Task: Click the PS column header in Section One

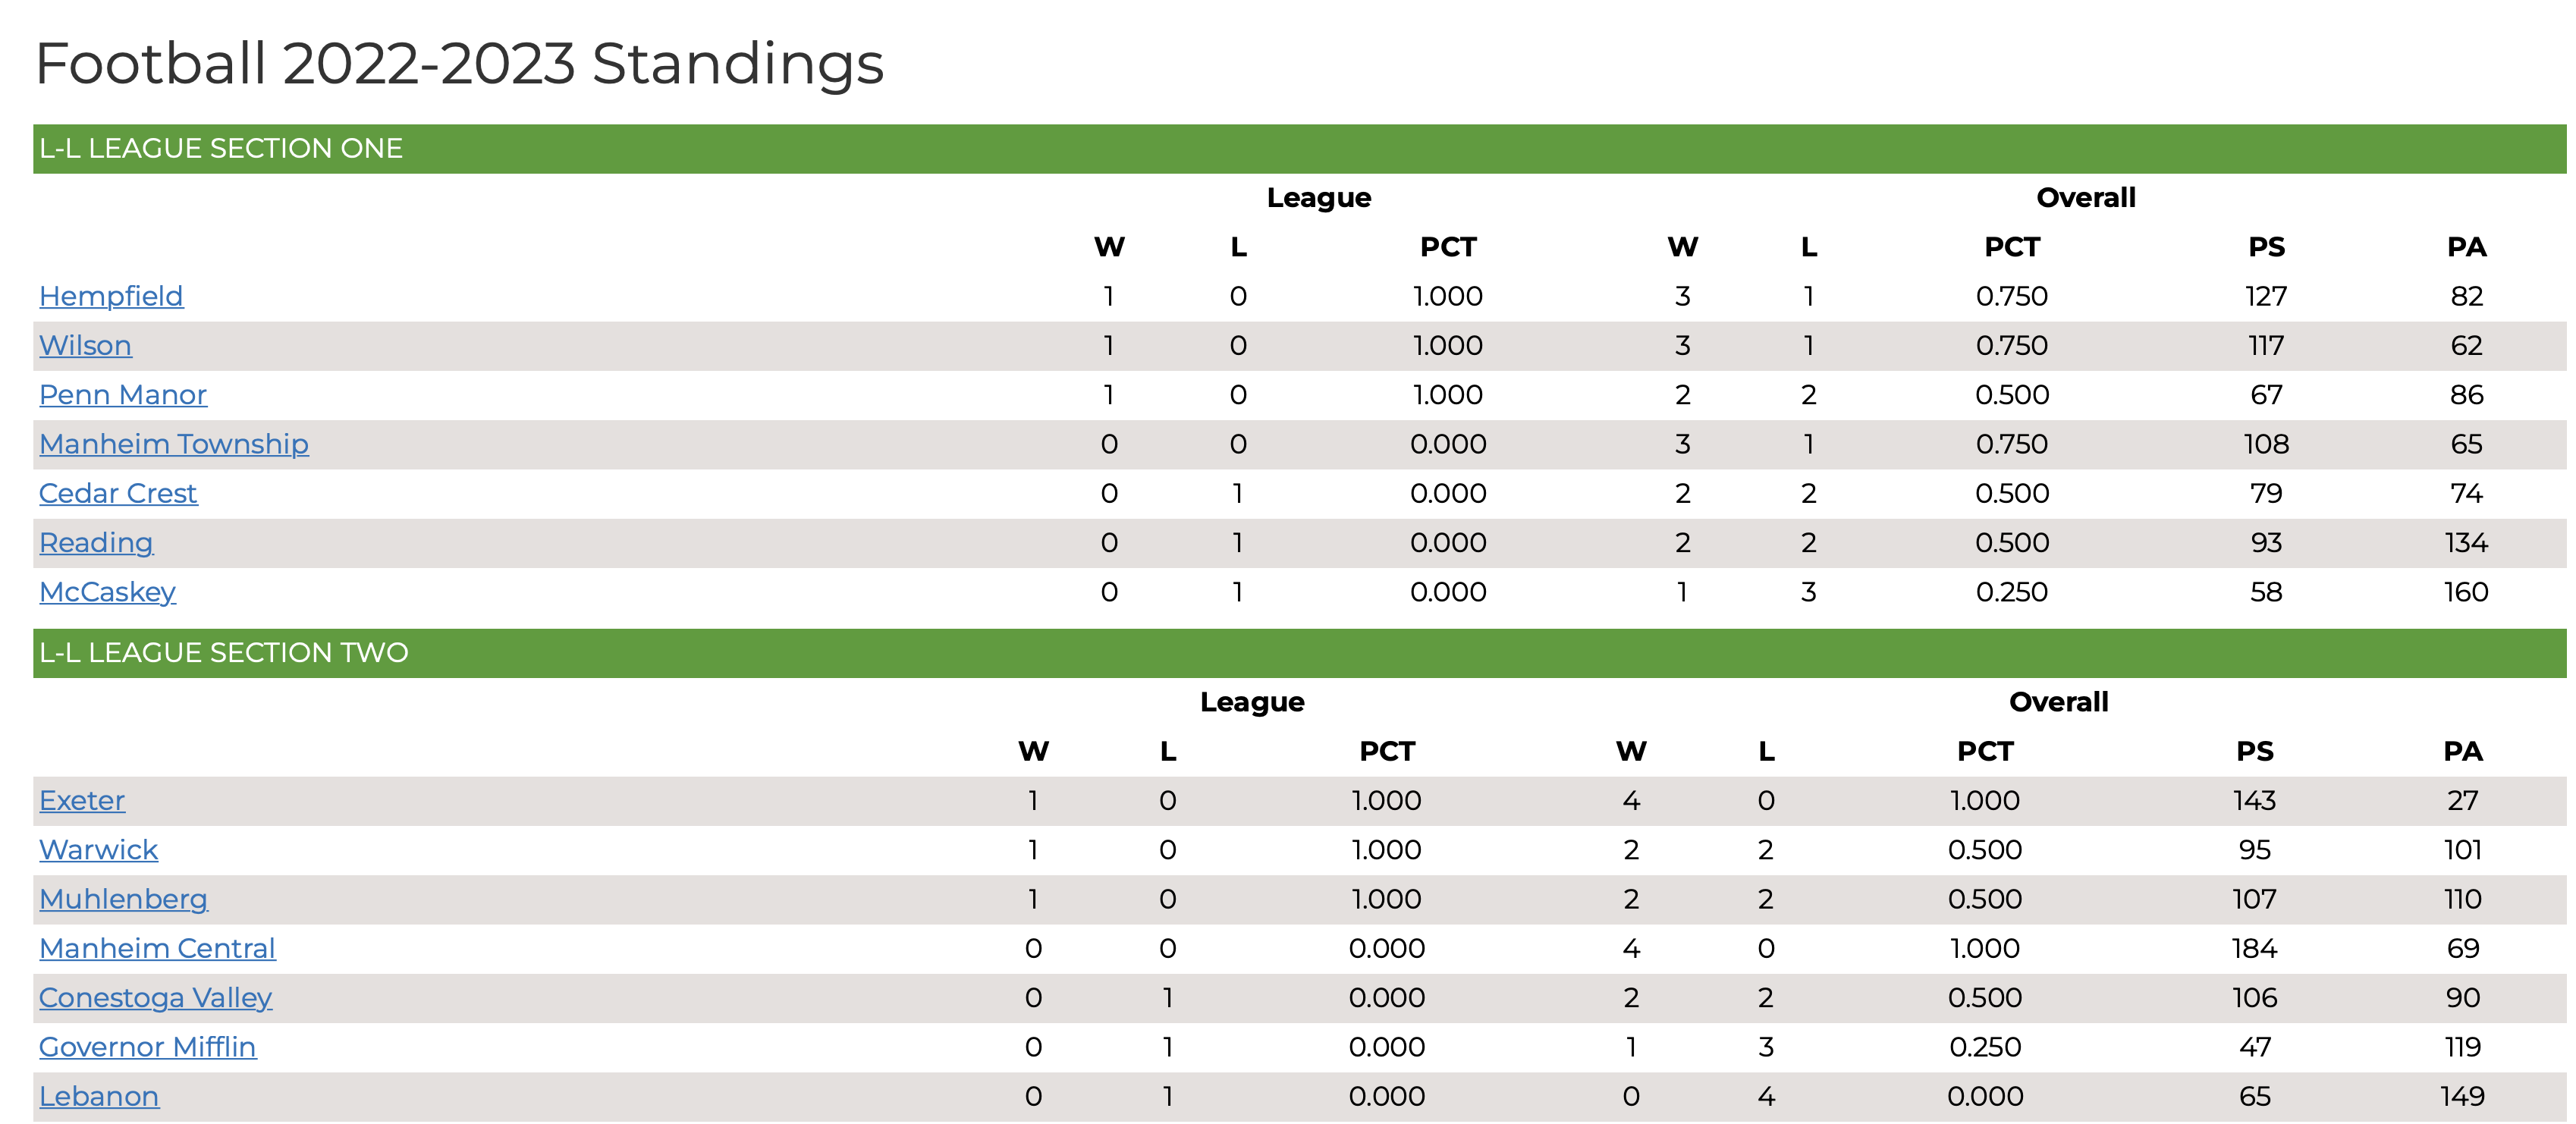Action: (x=2266, y=247)
